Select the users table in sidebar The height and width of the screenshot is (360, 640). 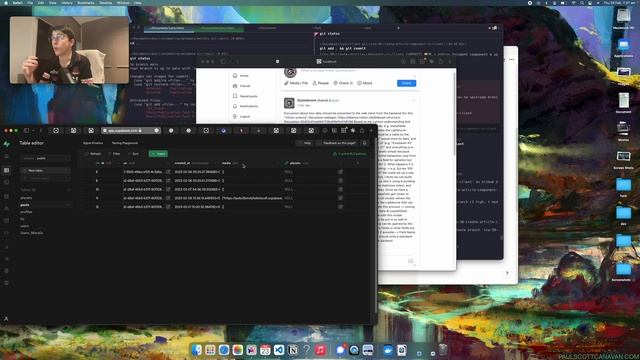click(x=25, y=226)
